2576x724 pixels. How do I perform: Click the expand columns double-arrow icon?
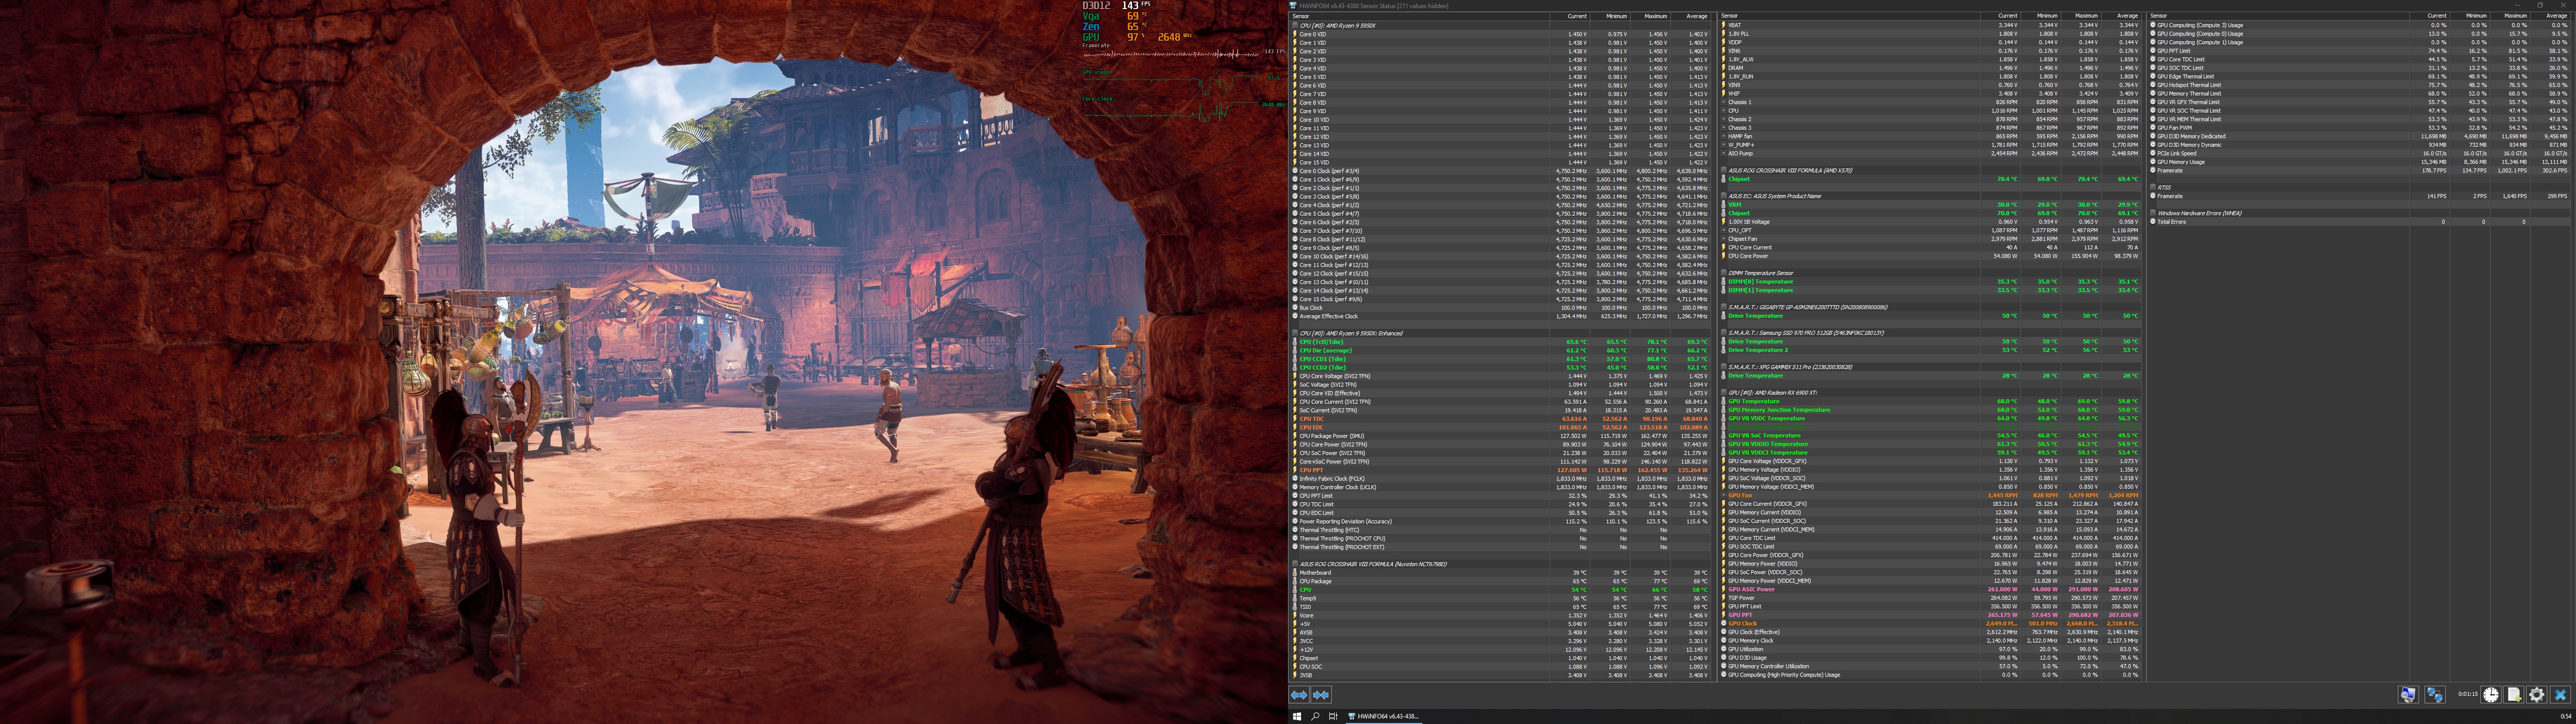point(1298,695)
